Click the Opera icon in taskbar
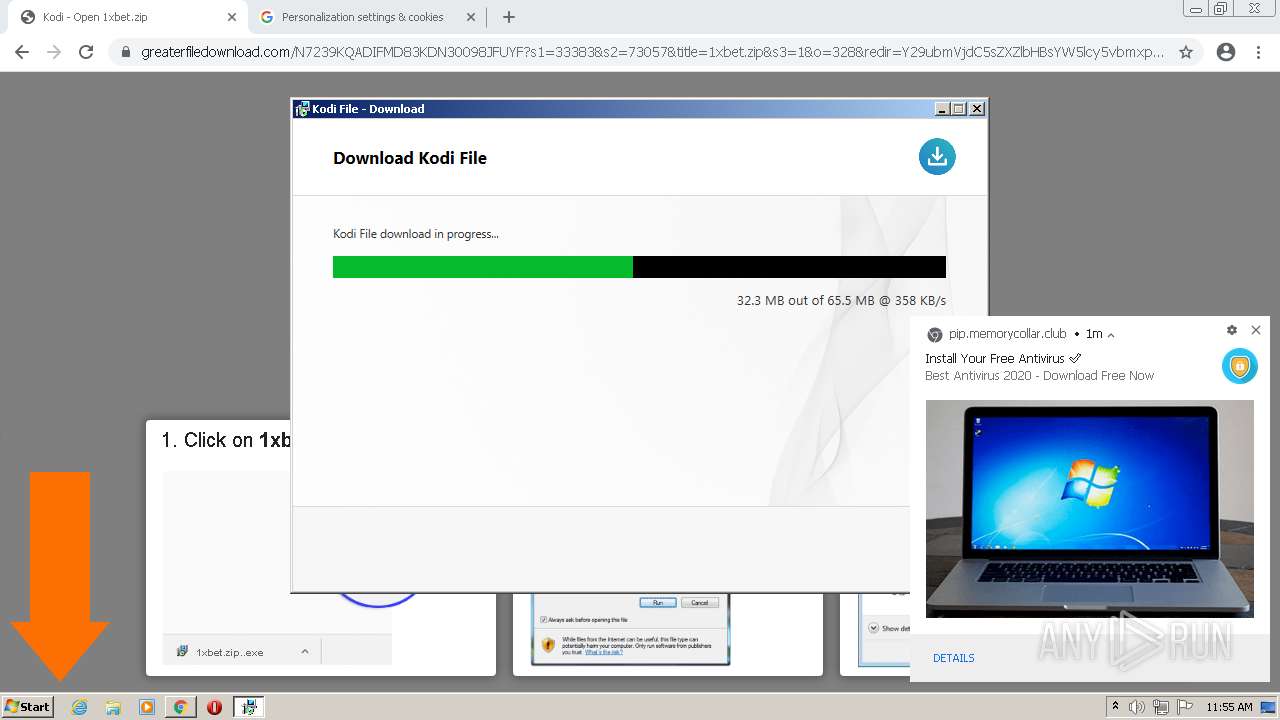The image size is (1280, 720). tap(214, 707)
